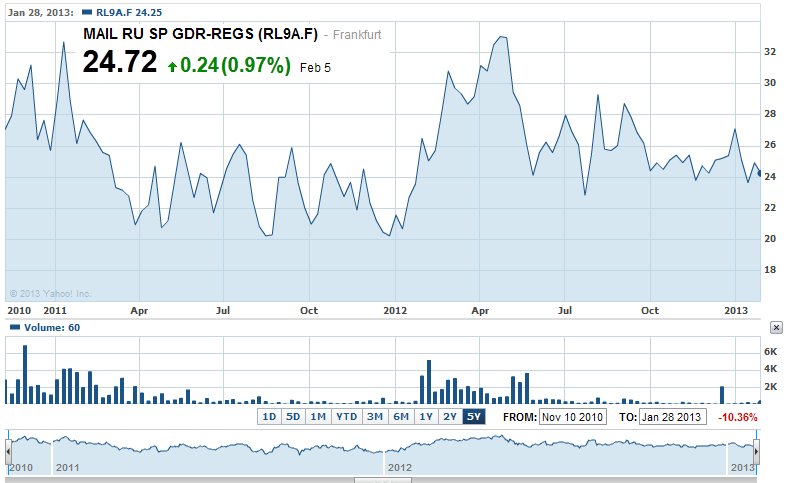Click the 2011 label in overview navigator
Image resolution: width=787 pixels, height=483 pixels.
click(68, 467)
